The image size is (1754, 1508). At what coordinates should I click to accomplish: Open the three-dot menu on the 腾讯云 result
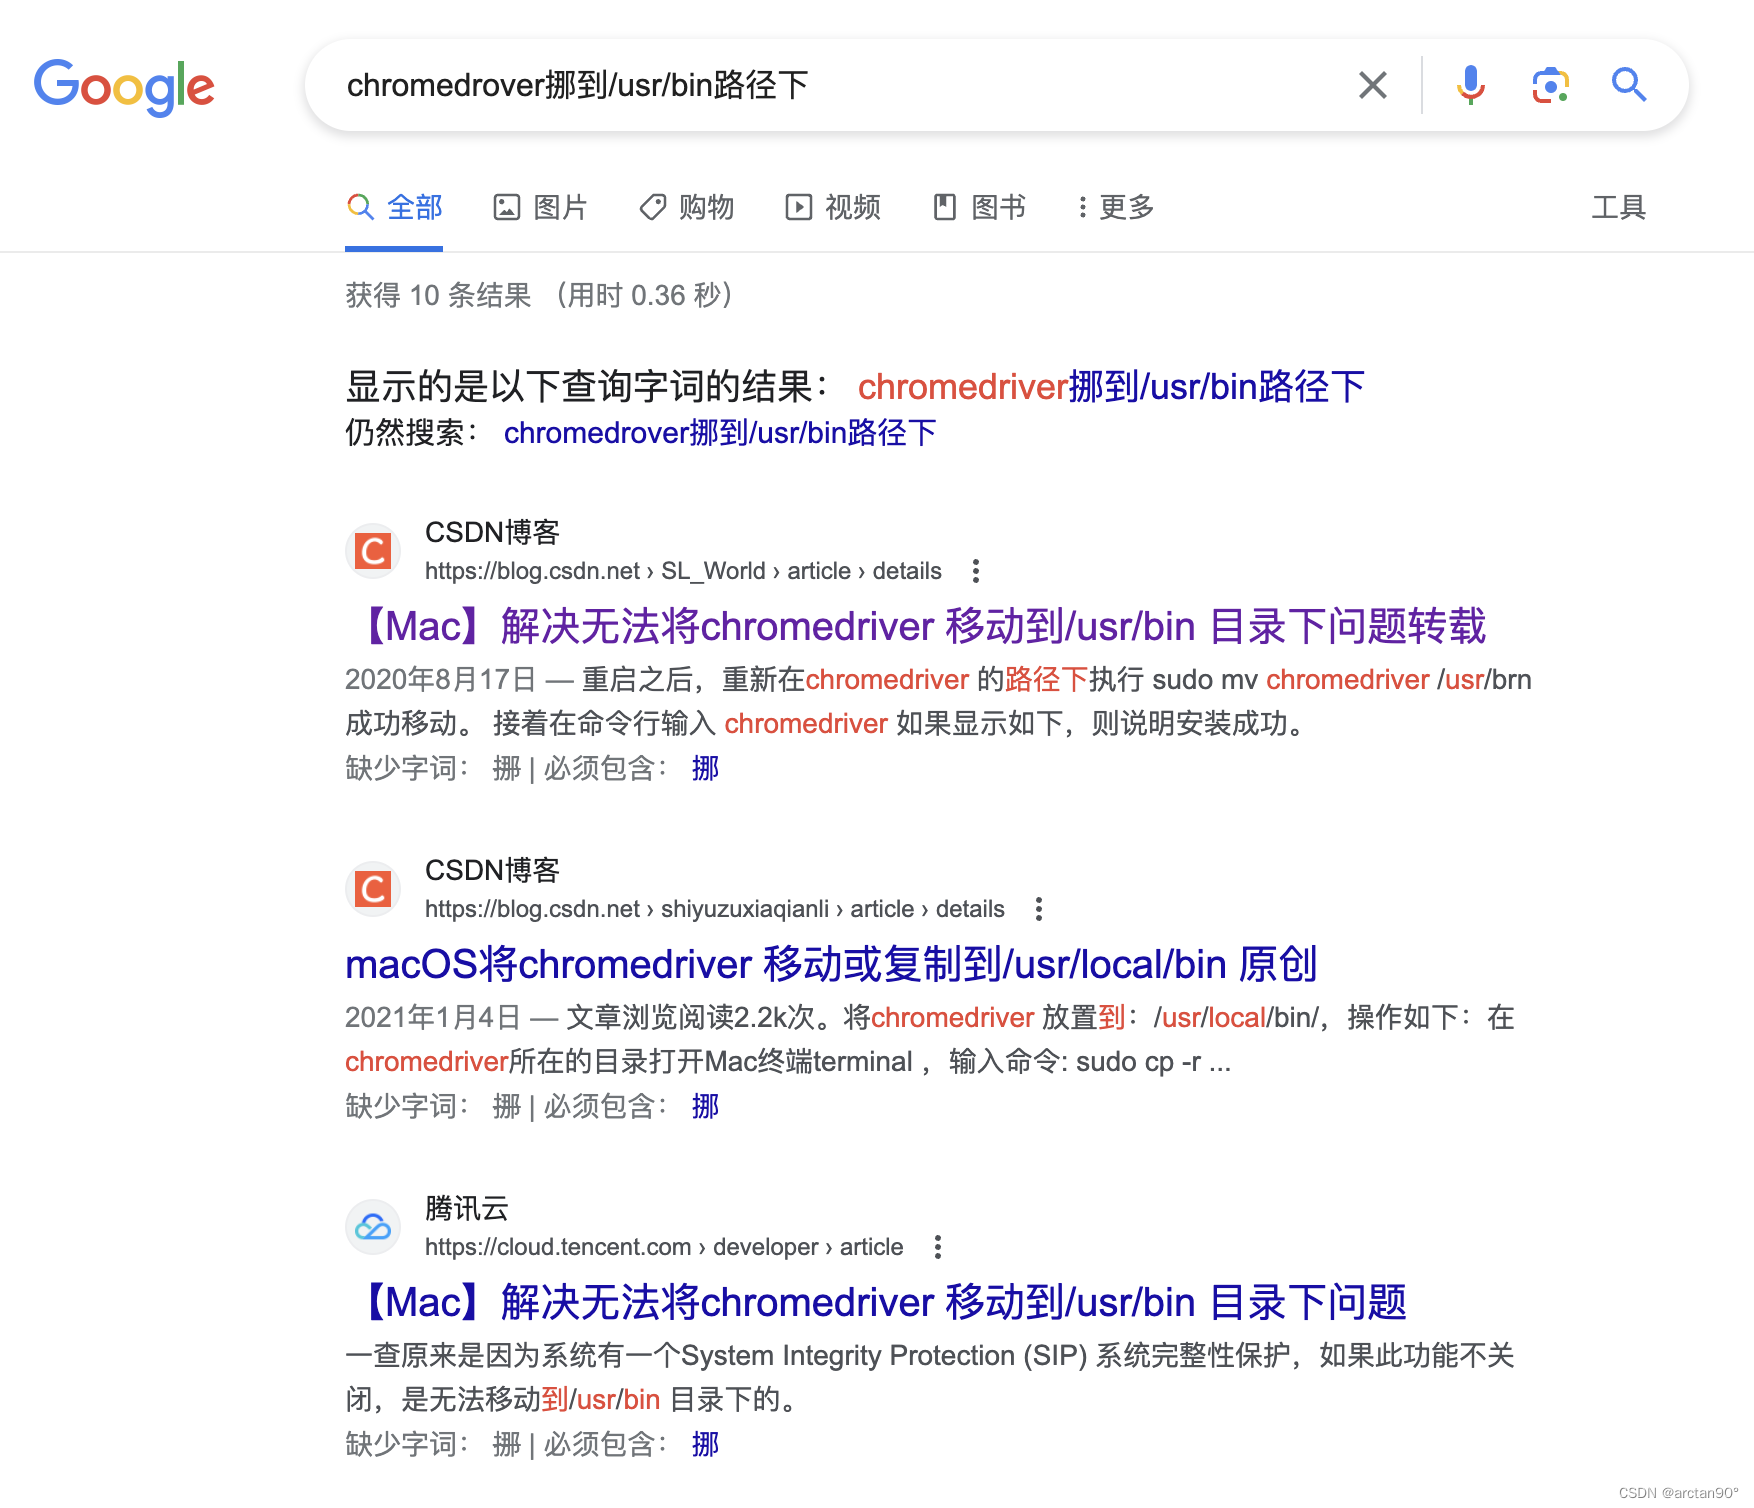(x=938, y=1247)
